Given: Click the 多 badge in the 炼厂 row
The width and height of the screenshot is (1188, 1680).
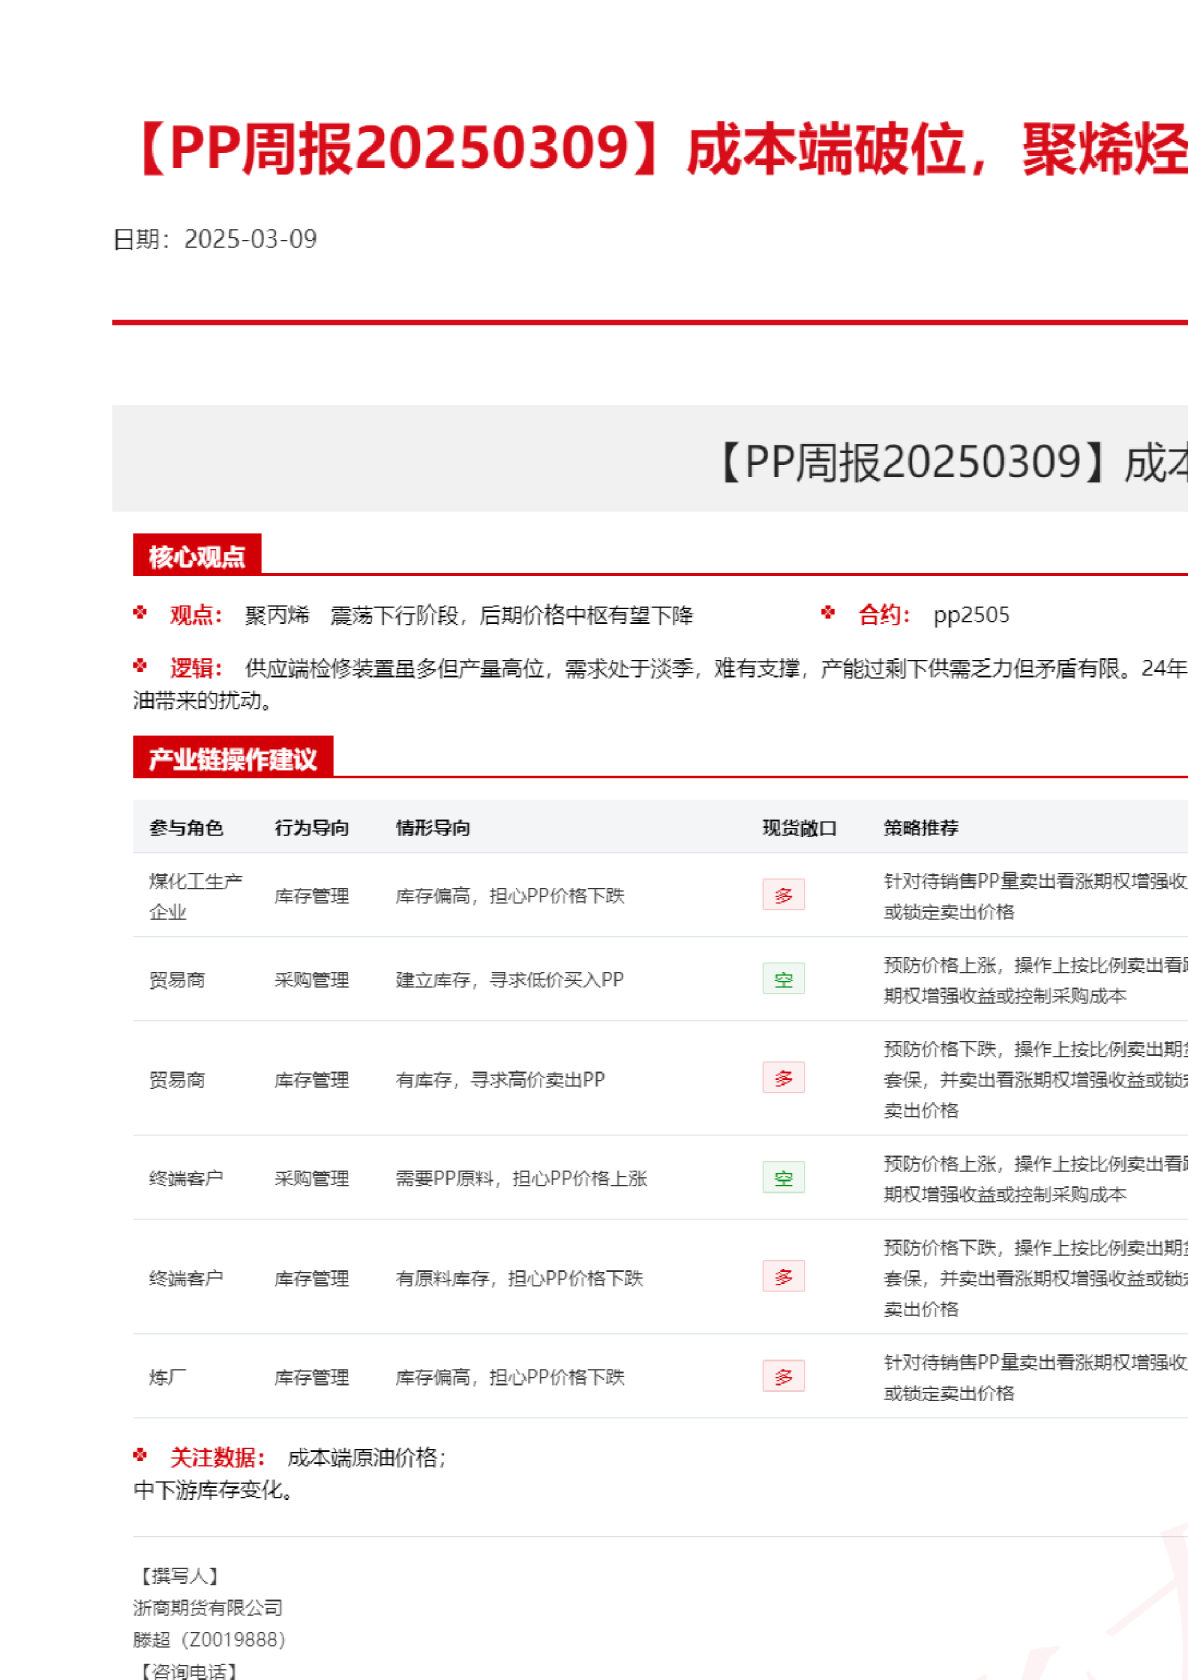Looking at the screenshot, I should pos(783,1377).
